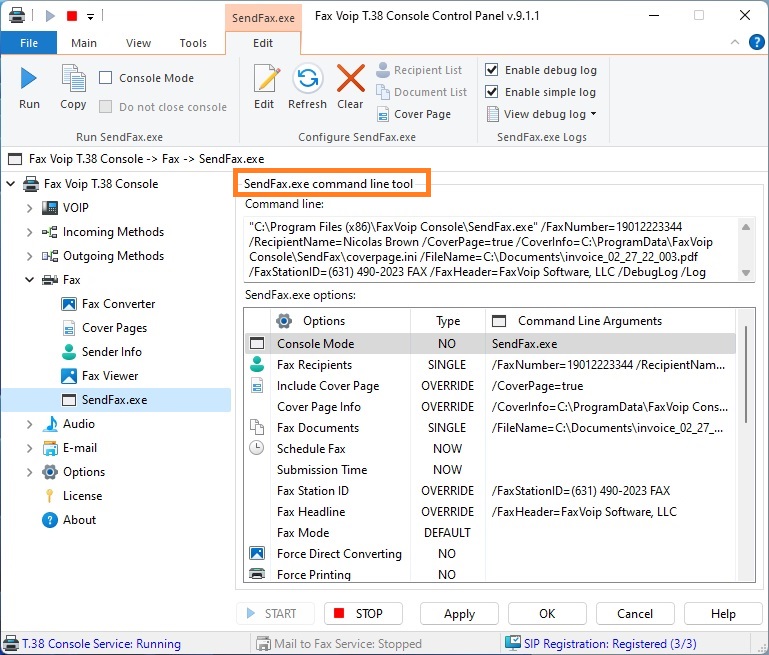Switch to the View ribbon tab
The height and width of the screenshot is (655, 769).
[138, 43]
